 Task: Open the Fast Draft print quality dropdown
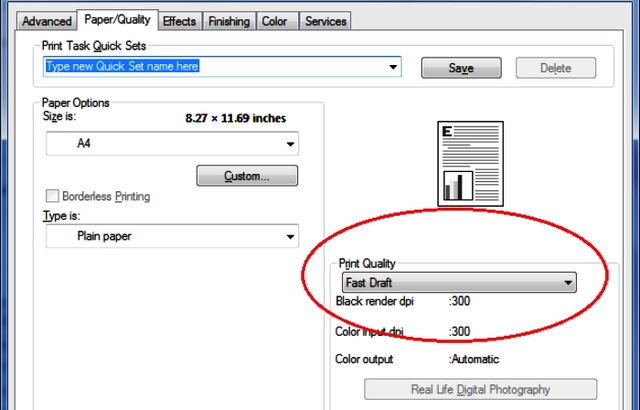pyautogui.click(x=459, y=283)
